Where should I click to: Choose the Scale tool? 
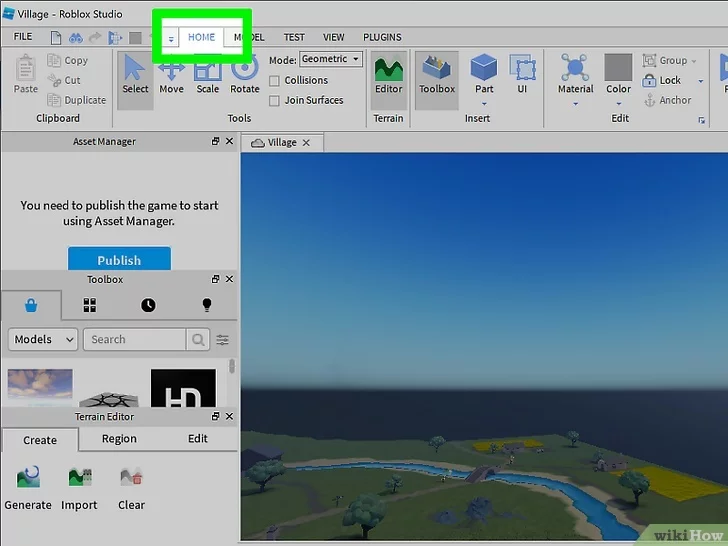(207, 76)
